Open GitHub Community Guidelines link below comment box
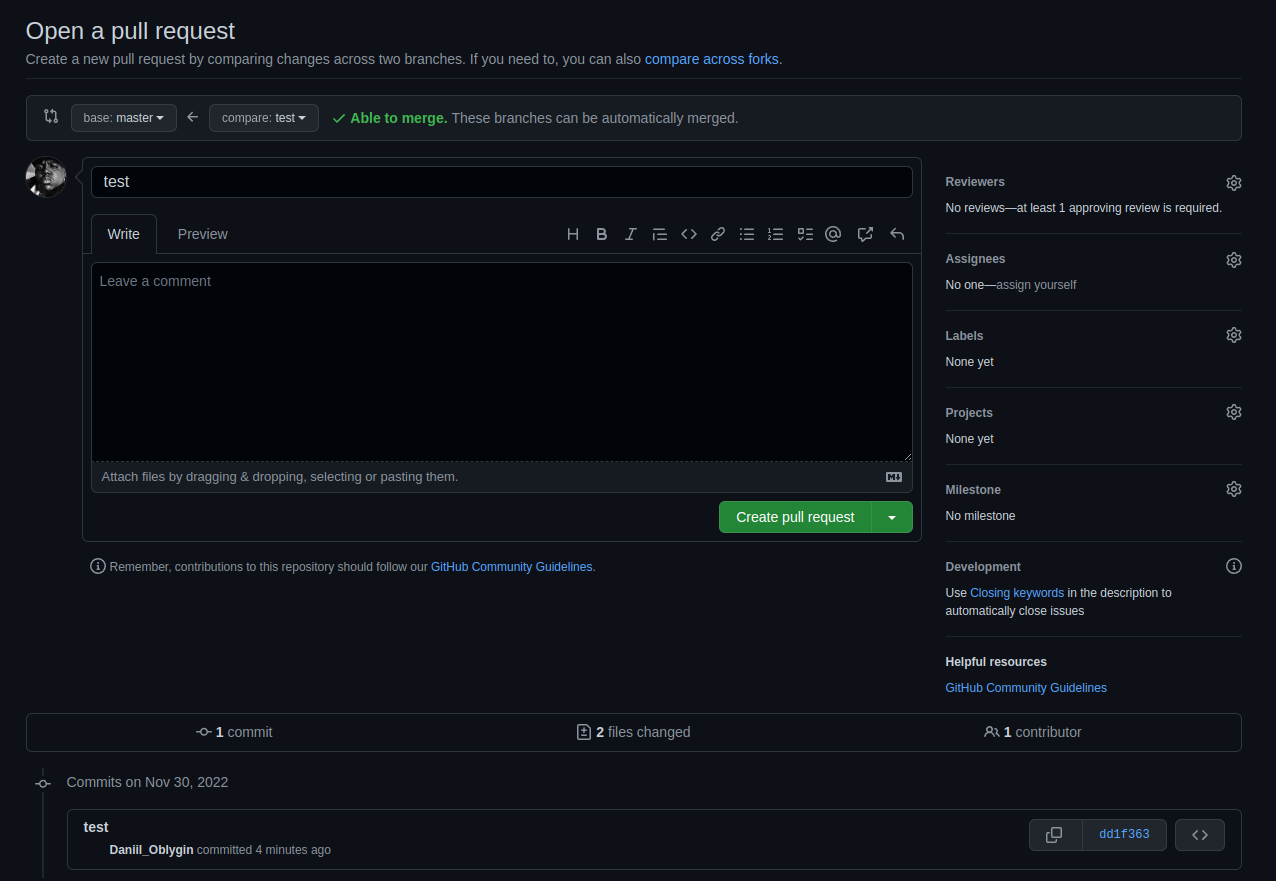 (512, 567)
